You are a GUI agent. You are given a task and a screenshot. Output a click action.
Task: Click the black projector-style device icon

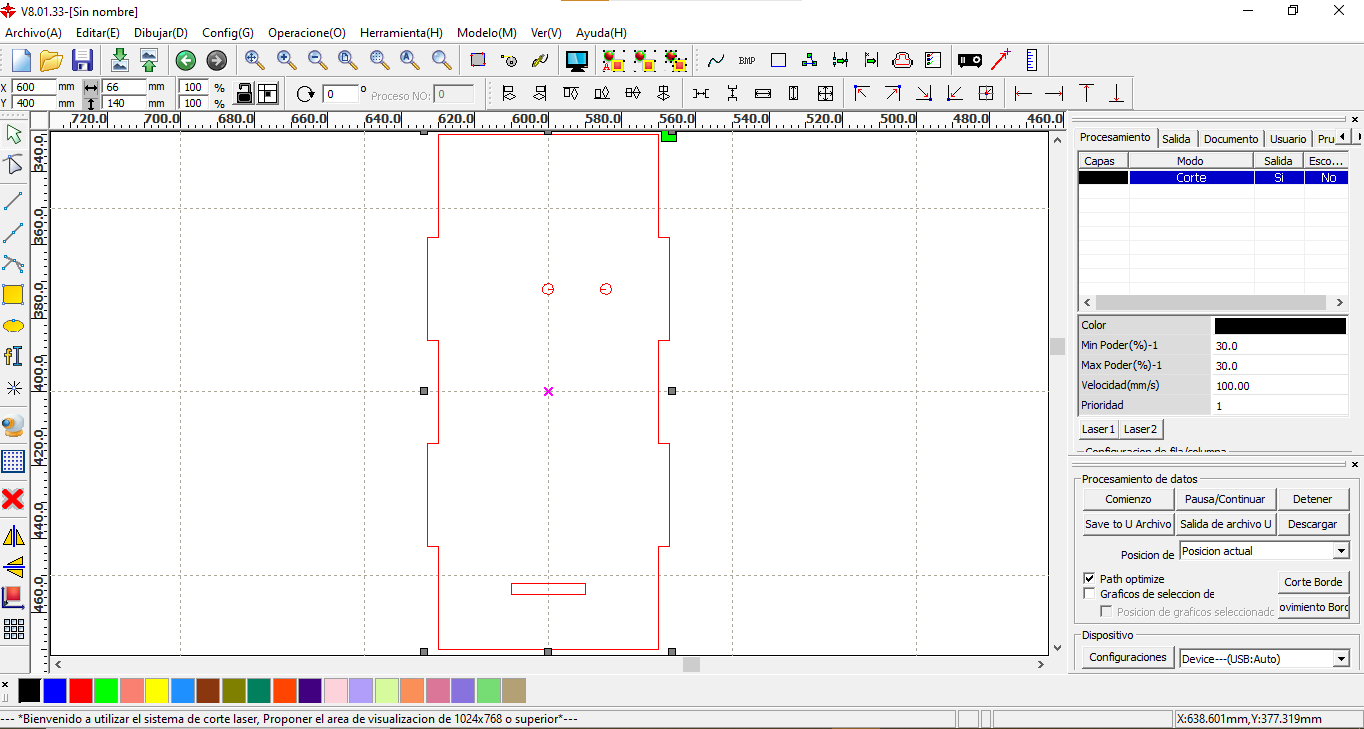(970, 61)
